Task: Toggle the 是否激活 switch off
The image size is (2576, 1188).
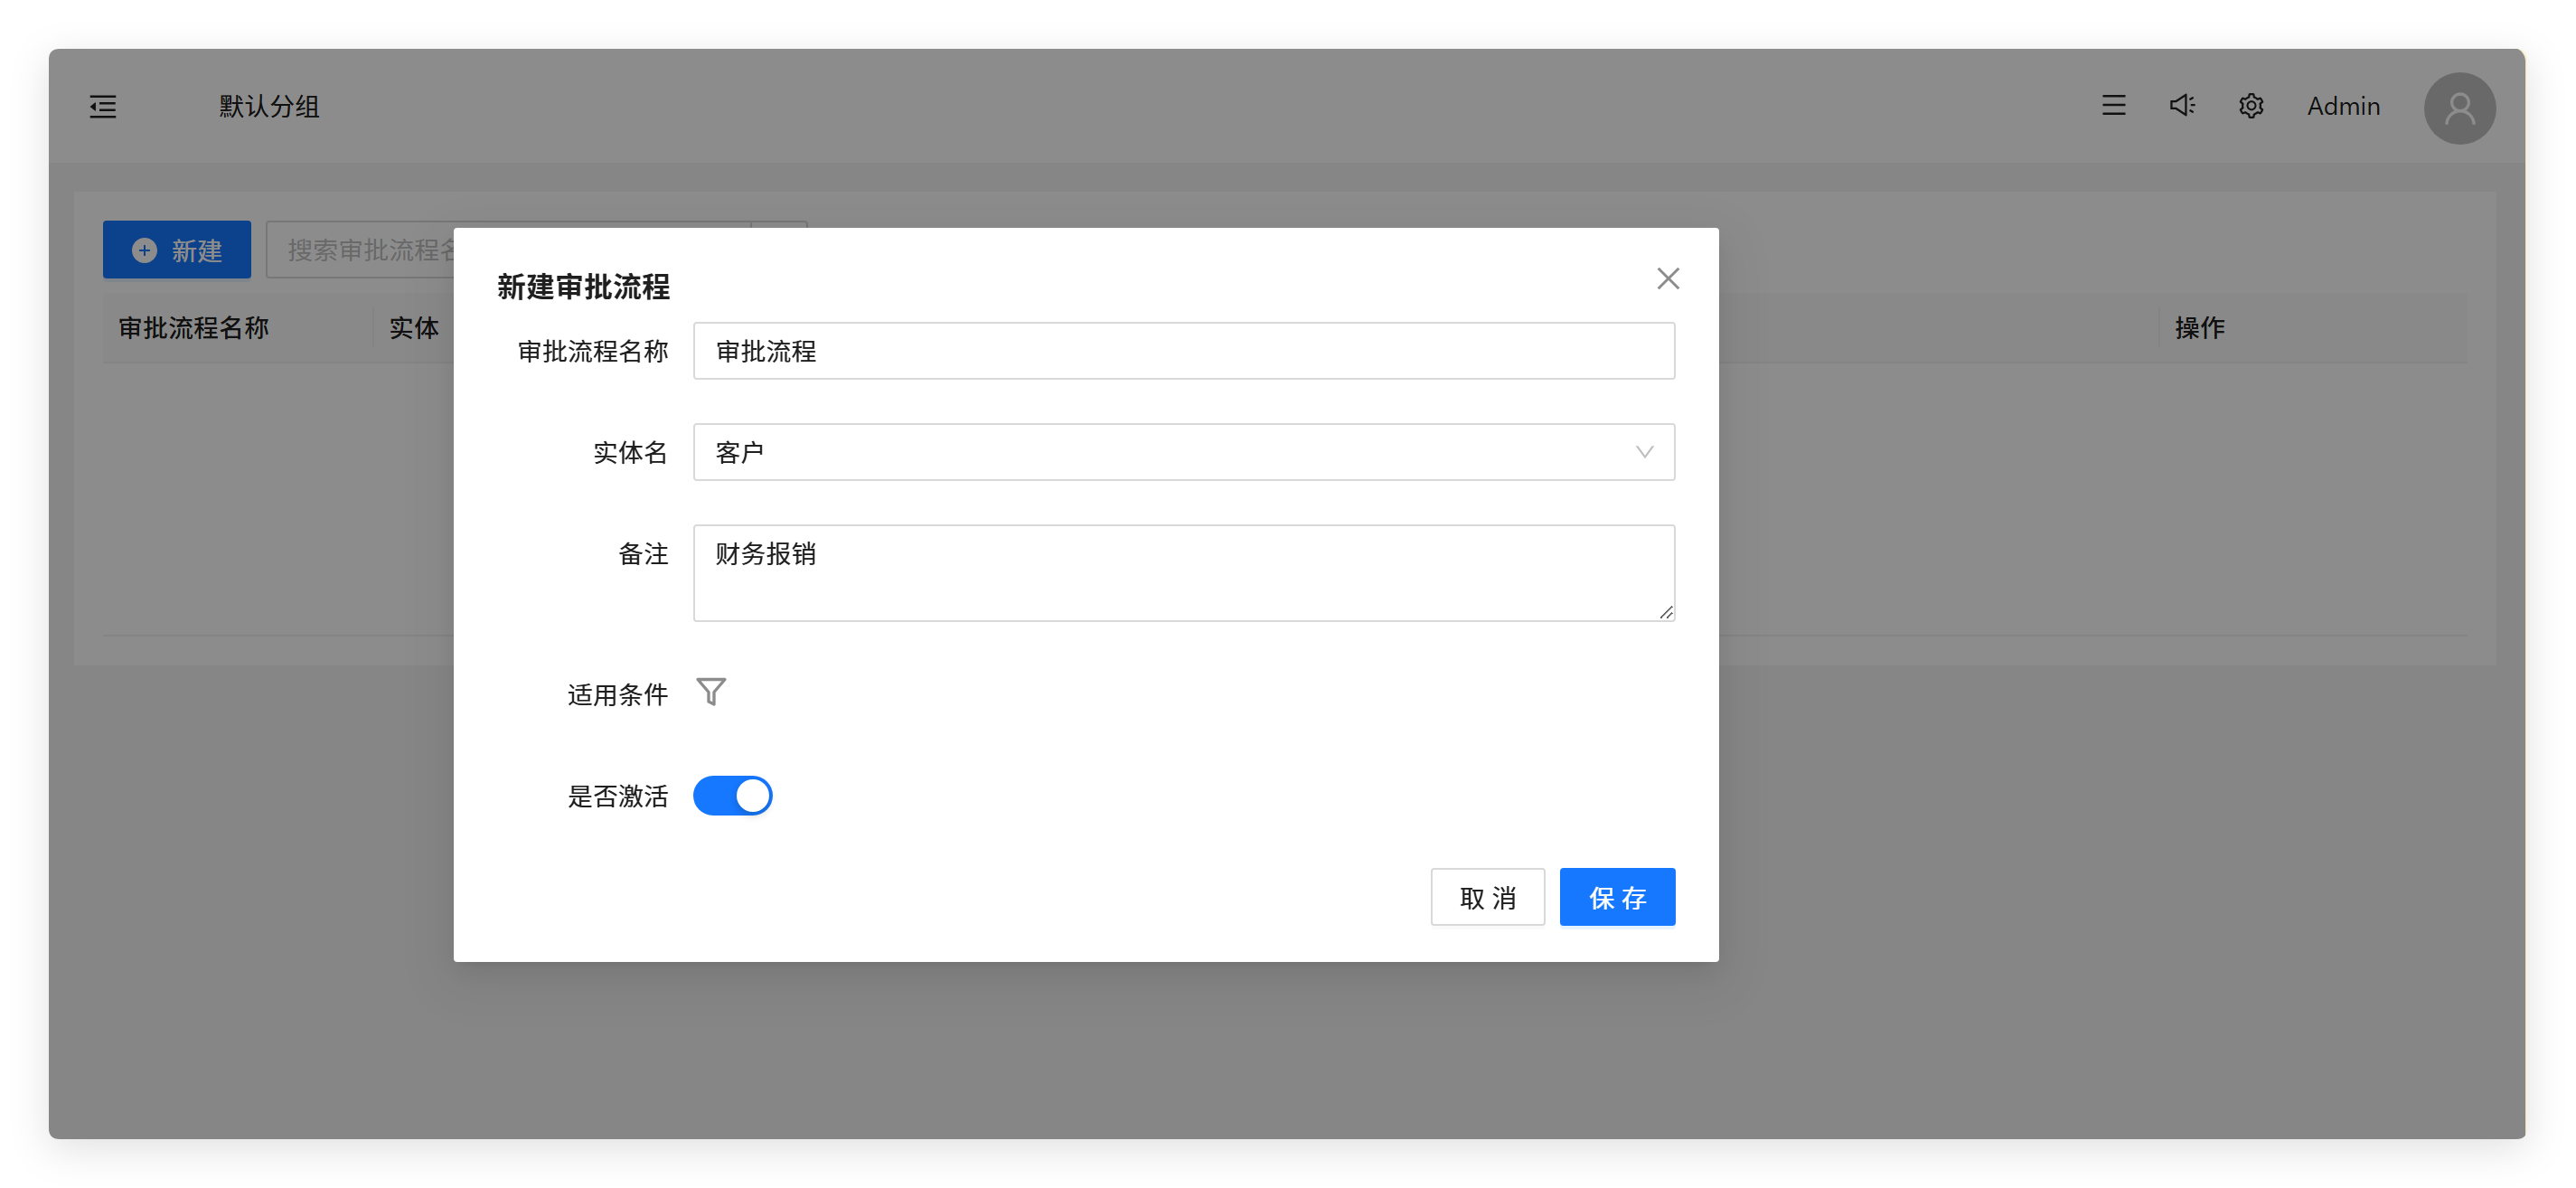Action: click(x=732, y=795)
